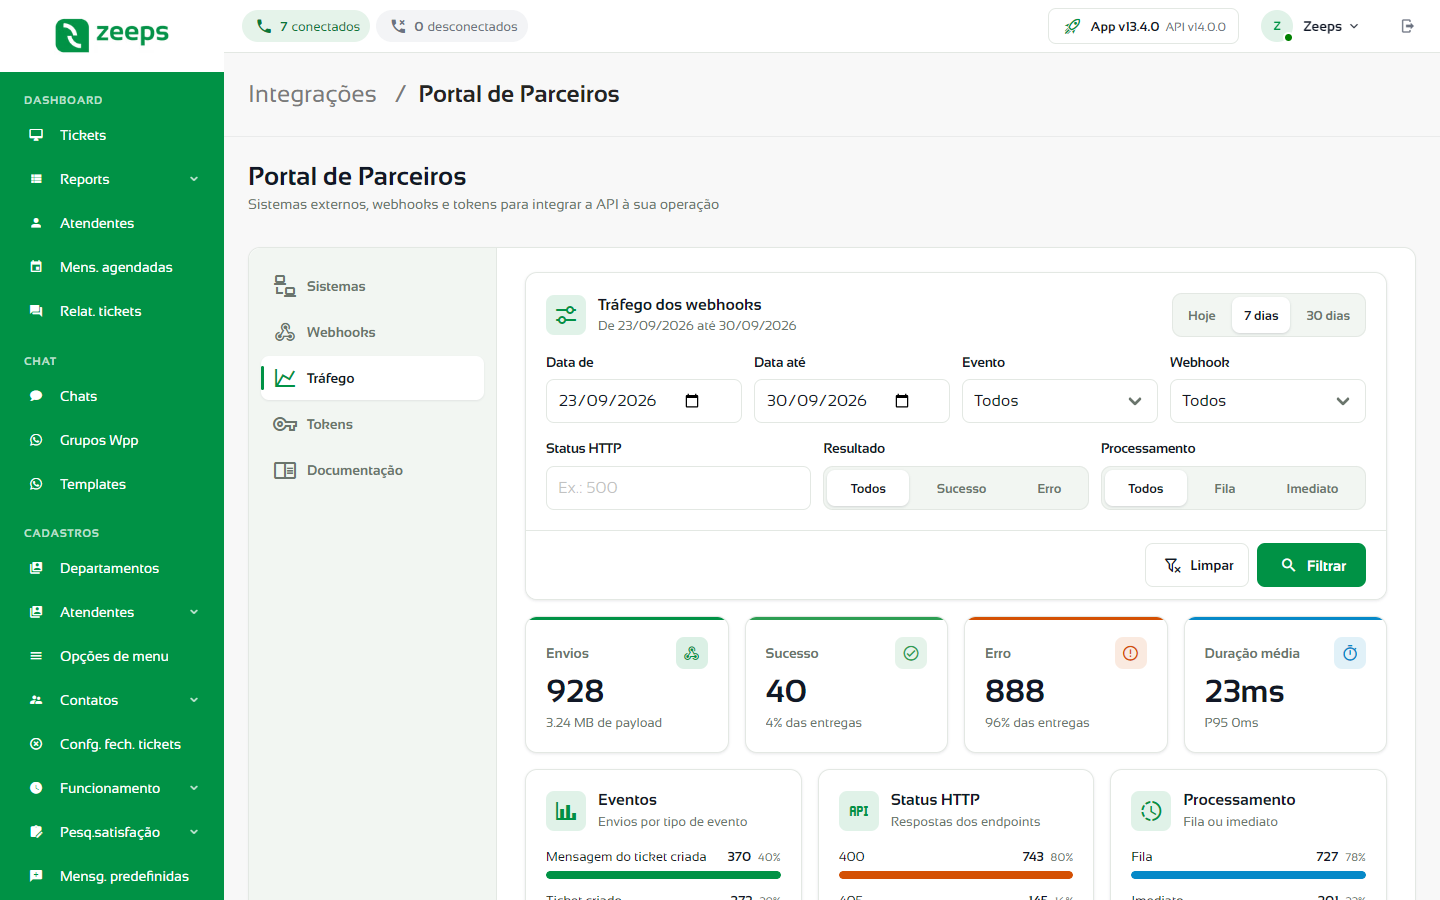Click the Duração média stopwatch icon

(1350, 653)
